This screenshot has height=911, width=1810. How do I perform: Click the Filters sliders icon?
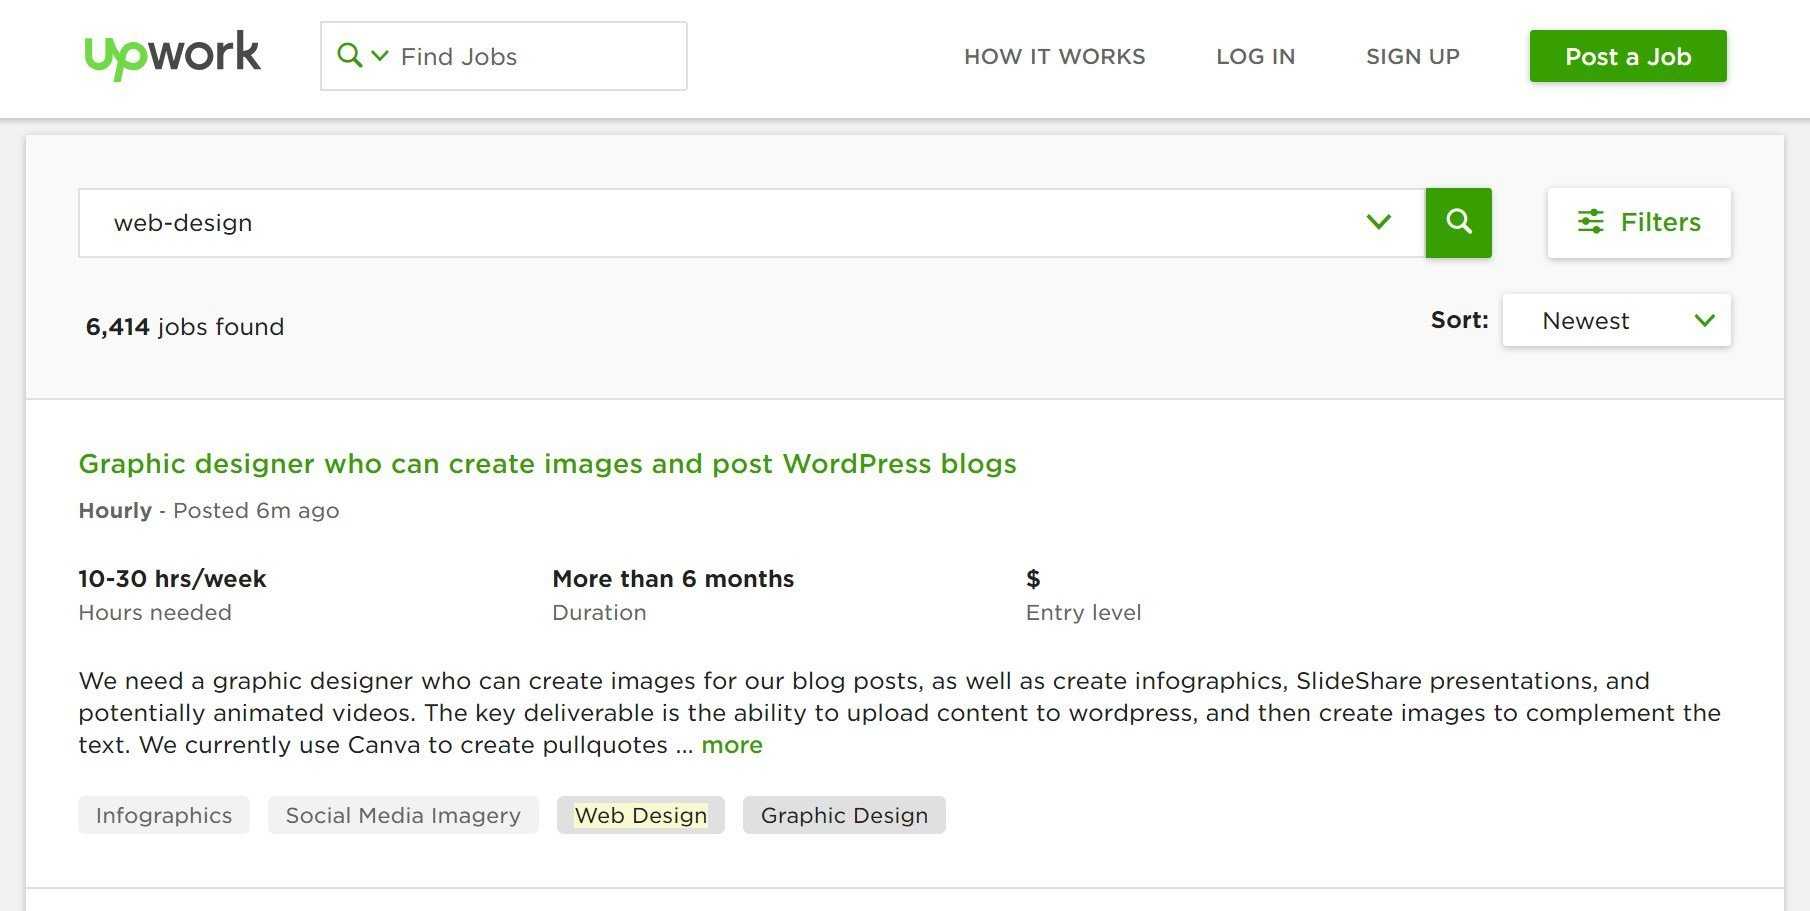[1590, 222]
